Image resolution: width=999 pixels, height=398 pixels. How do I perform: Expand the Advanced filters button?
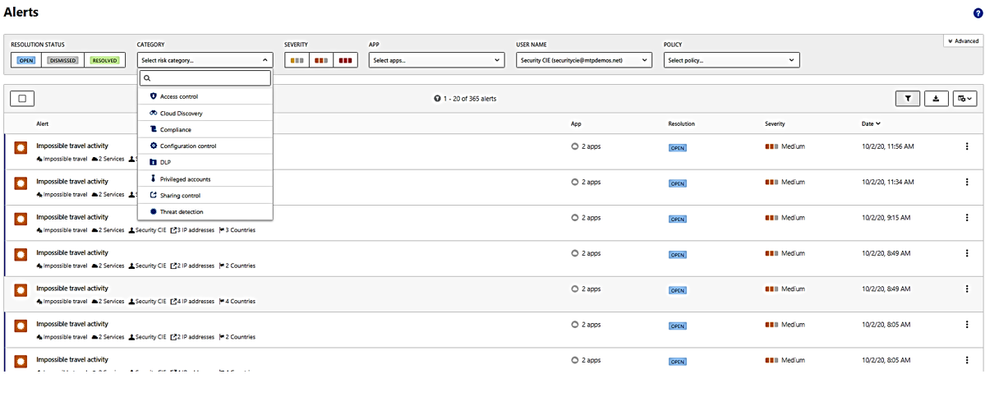pyautogui.click(x=963, y=41)
